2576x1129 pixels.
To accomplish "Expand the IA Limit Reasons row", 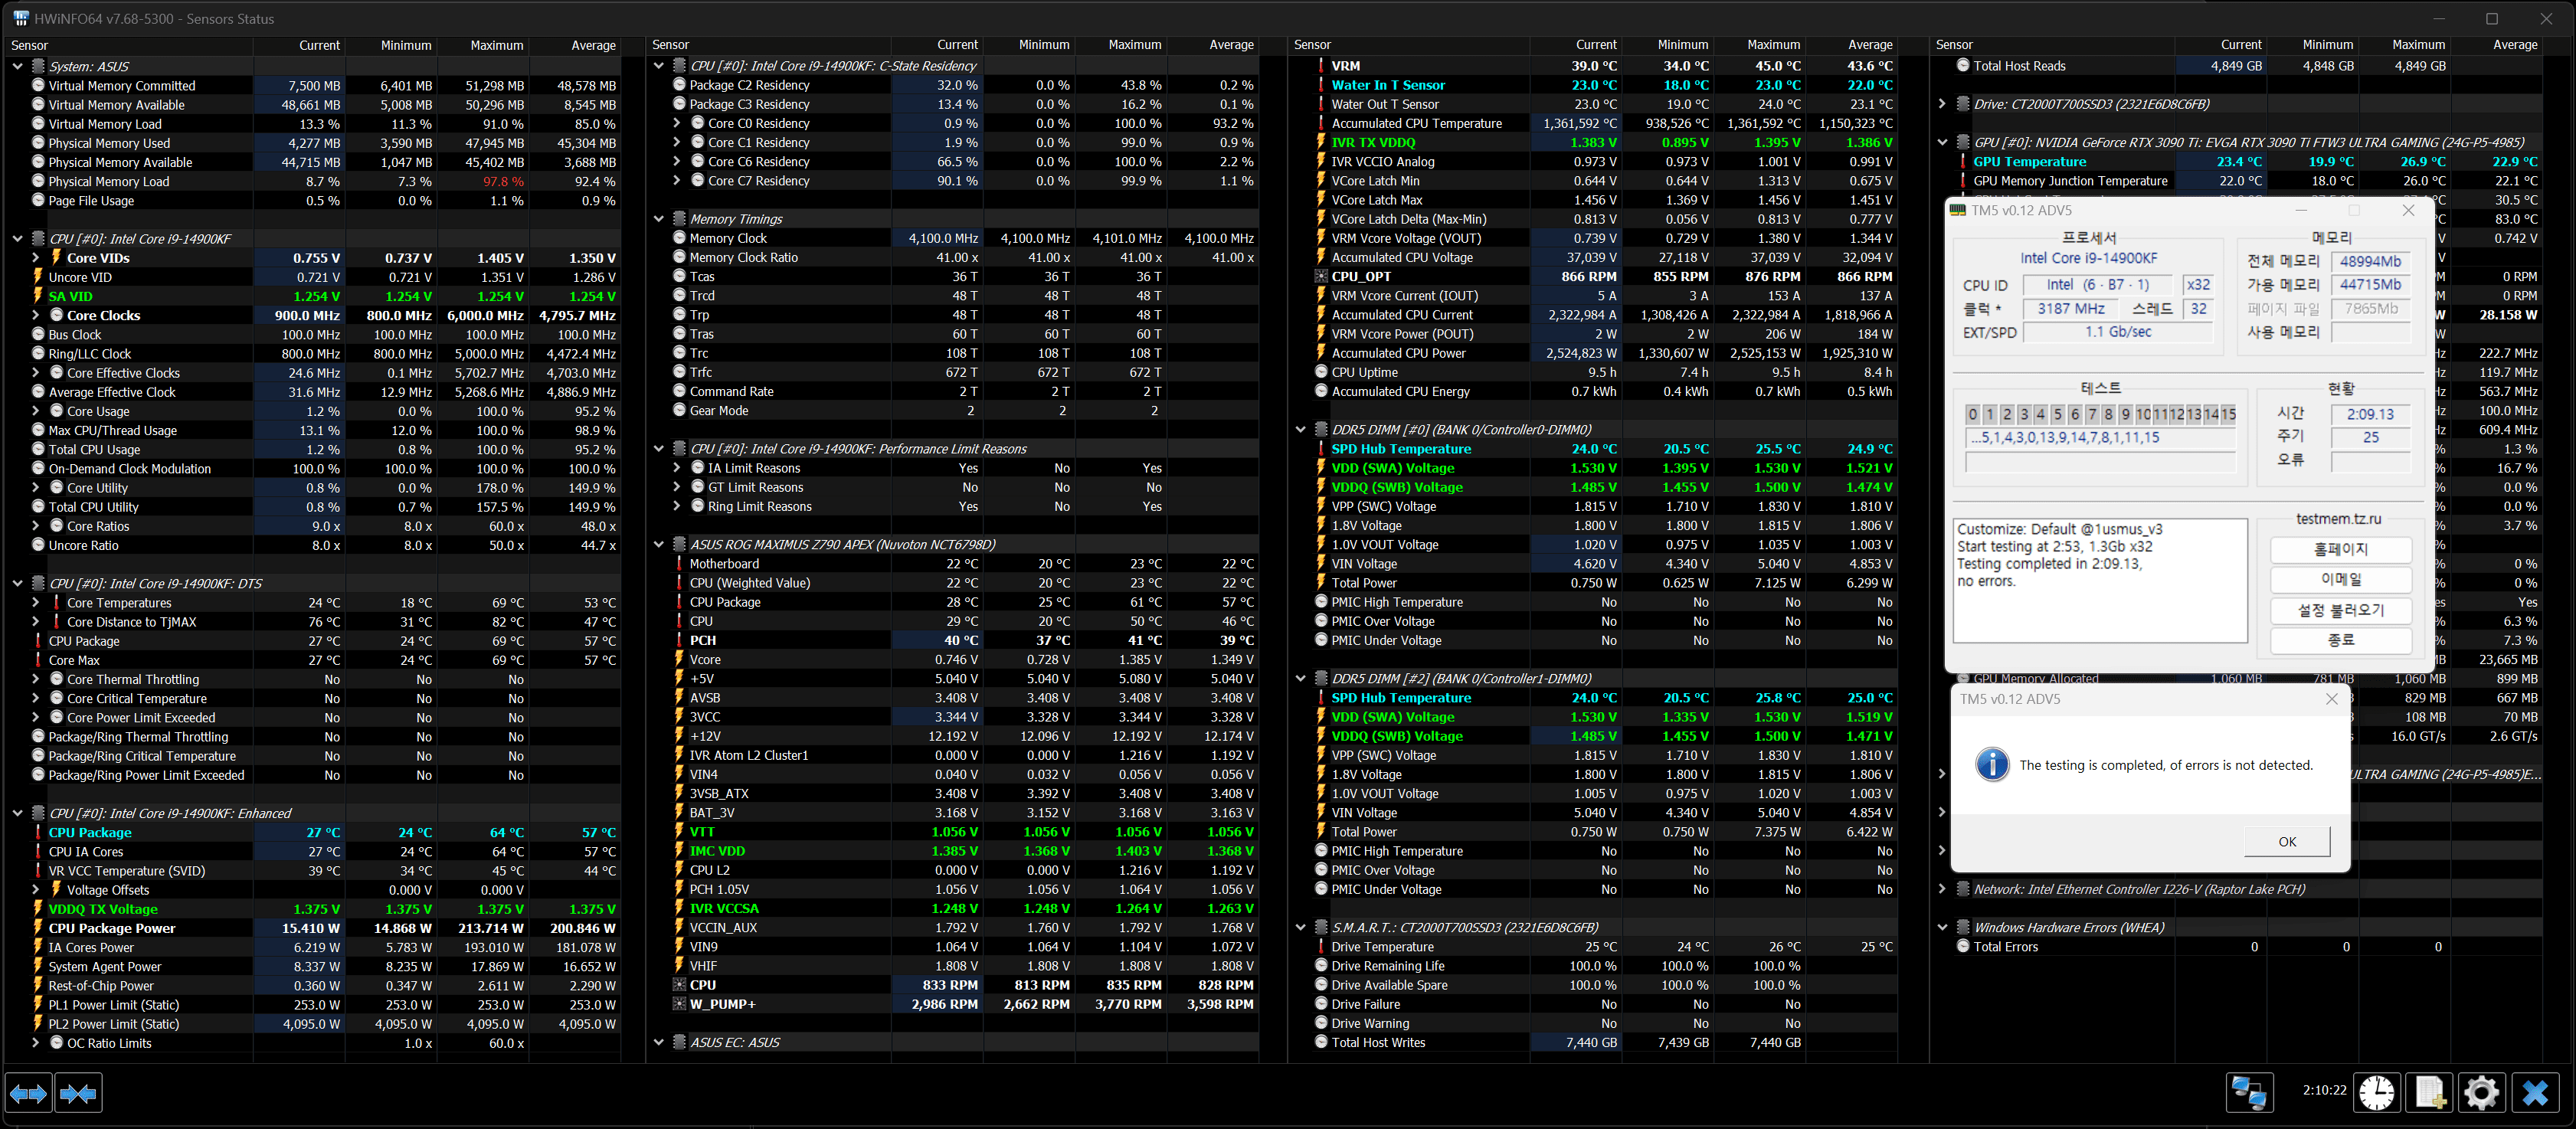I will click(x=677, y=468).
